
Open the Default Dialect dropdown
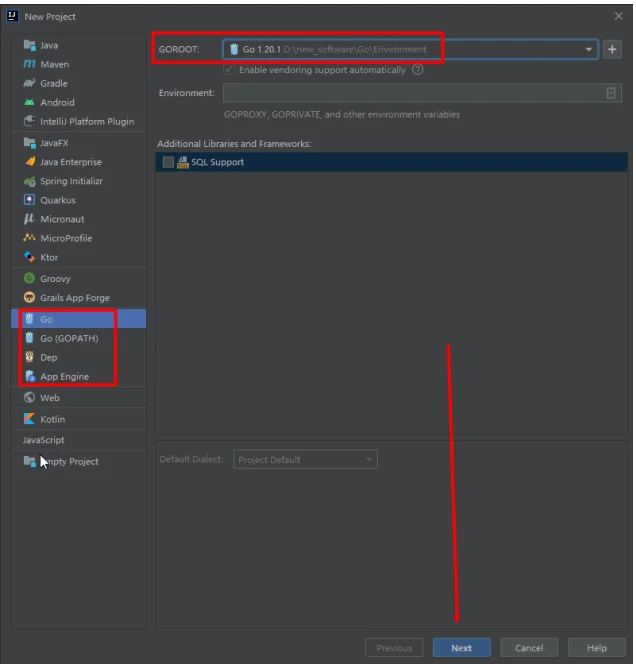(x=305, y=459)
